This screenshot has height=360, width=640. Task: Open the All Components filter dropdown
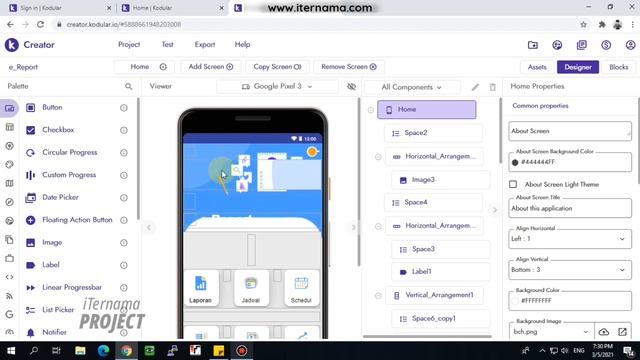411,87
